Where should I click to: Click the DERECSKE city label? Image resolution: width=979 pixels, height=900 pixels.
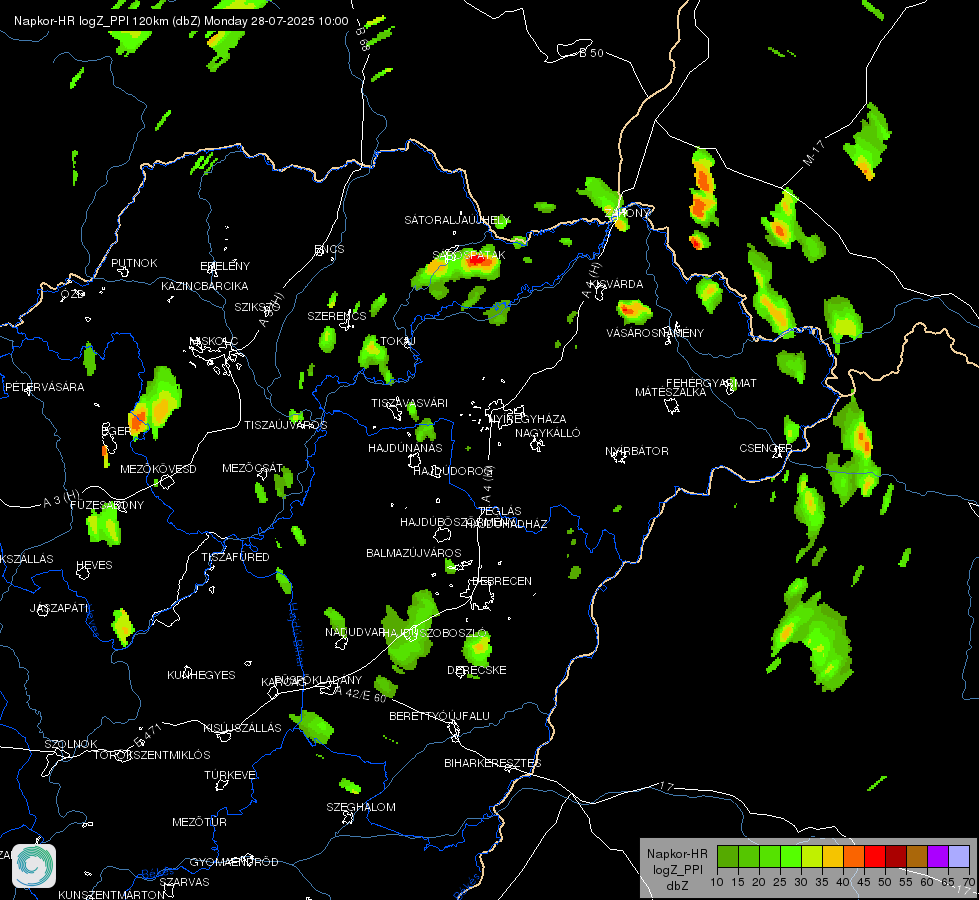(x=476, y=670)
